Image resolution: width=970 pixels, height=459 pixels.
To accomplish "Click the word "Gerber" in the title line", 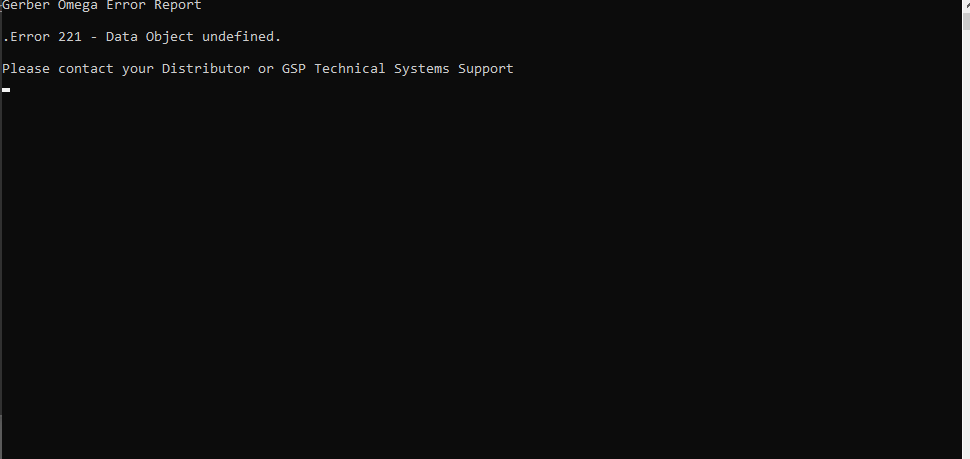I will [x=26, y=5].
